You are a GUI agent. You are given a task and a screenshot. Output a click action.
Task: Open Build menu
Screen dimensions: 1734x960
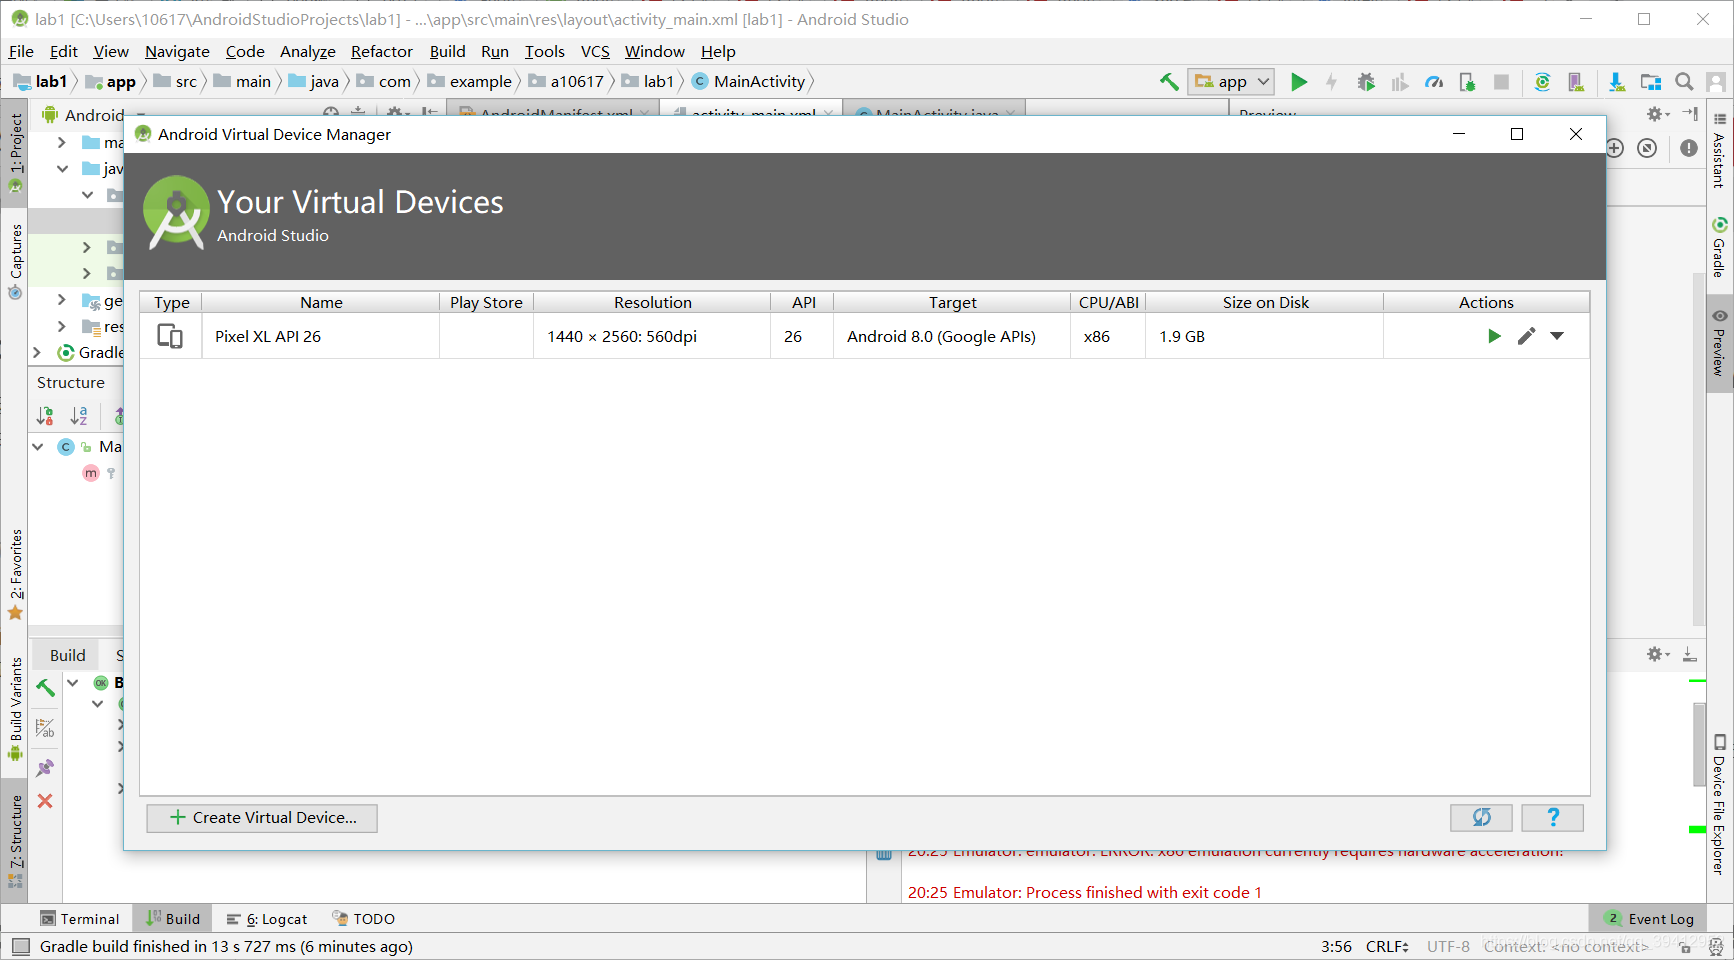click(x=447, y=51)
